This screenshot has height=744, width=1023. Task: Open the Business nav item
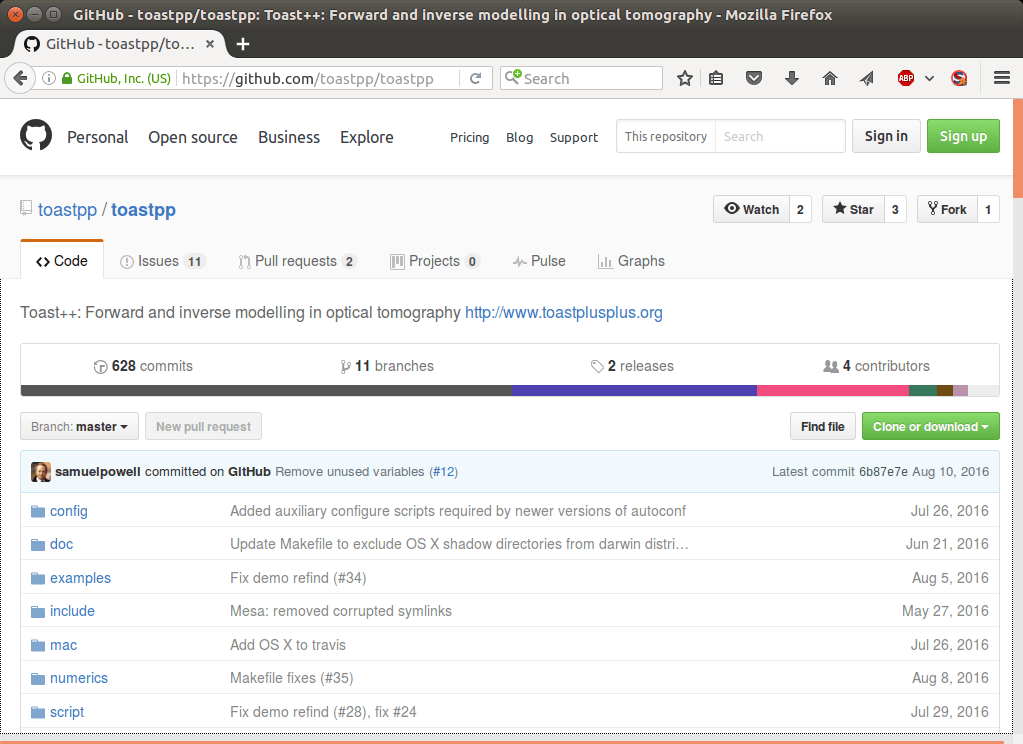[289, 137]
